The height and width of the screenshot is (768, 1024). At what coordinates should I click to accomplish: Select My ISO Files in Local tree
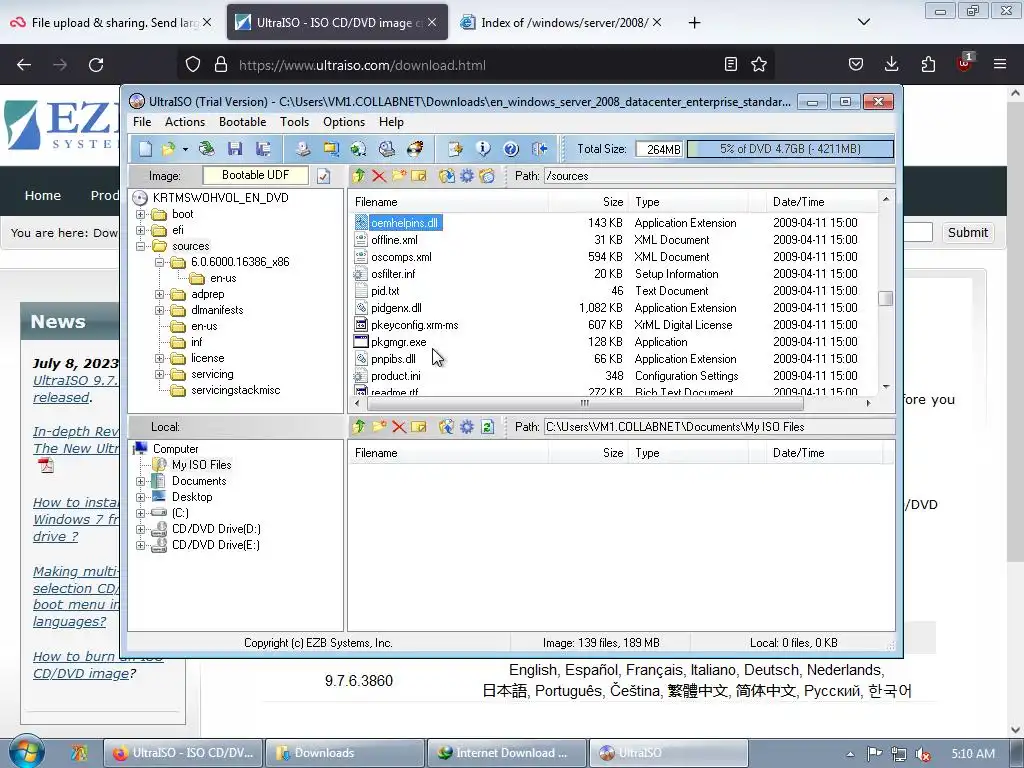pyautogui.click(x=201, y=465)
